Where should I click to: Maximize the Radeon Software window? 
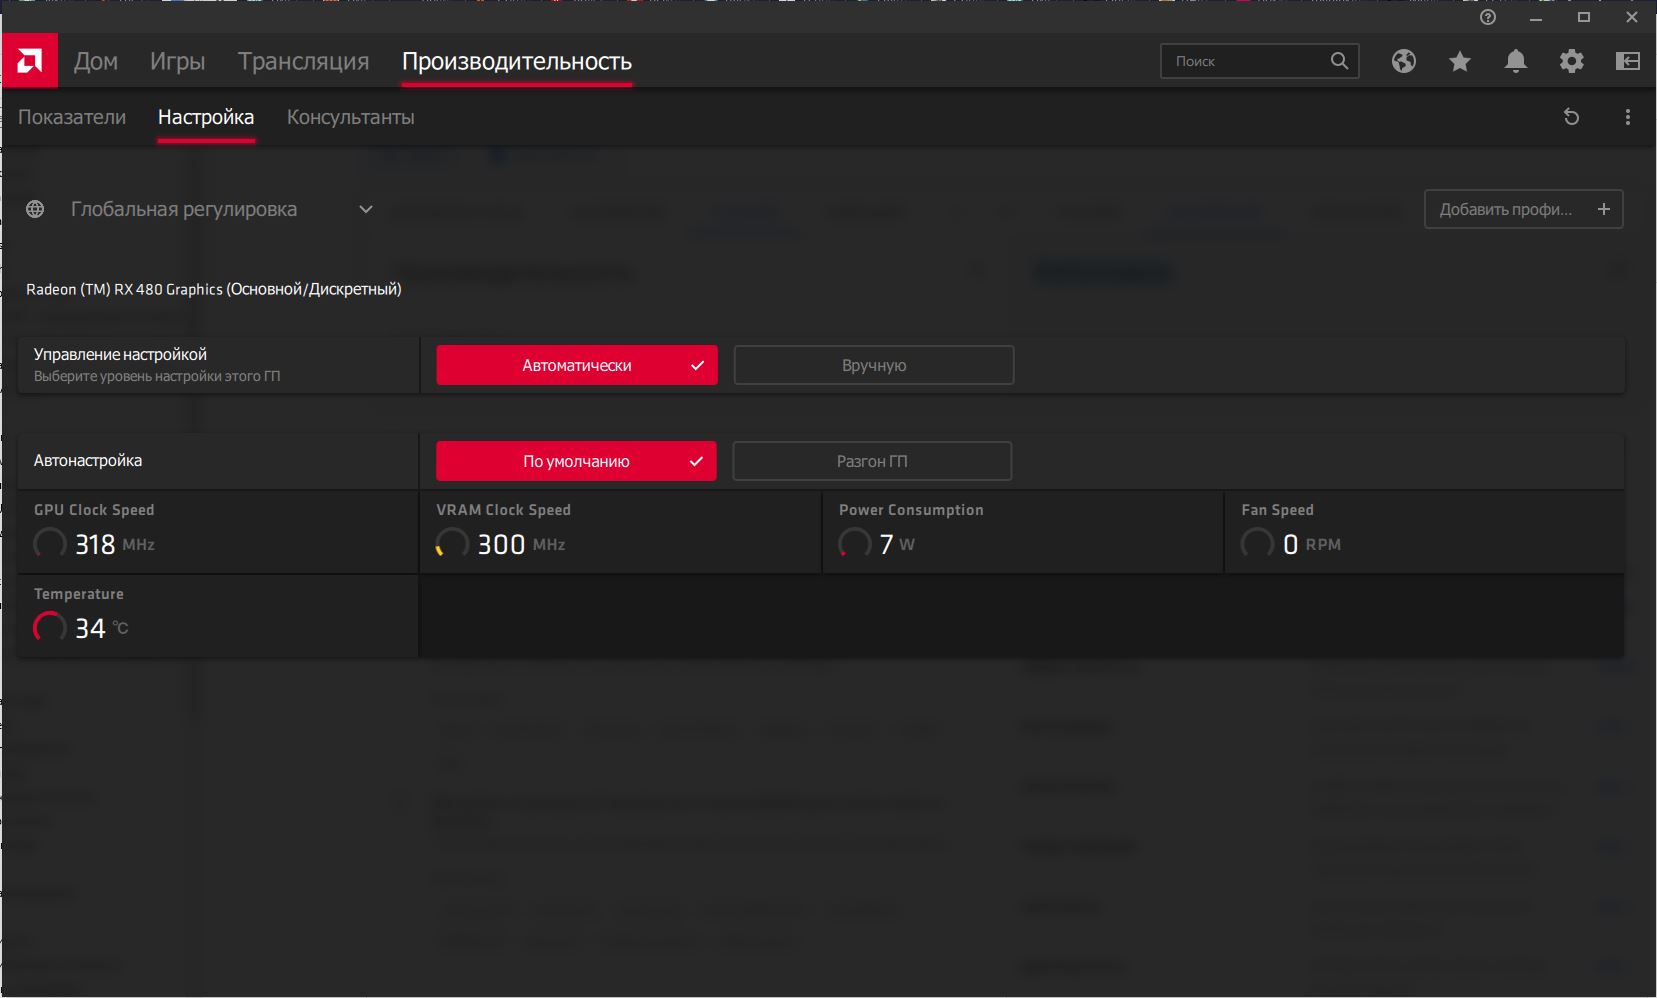pos(1584,17)
